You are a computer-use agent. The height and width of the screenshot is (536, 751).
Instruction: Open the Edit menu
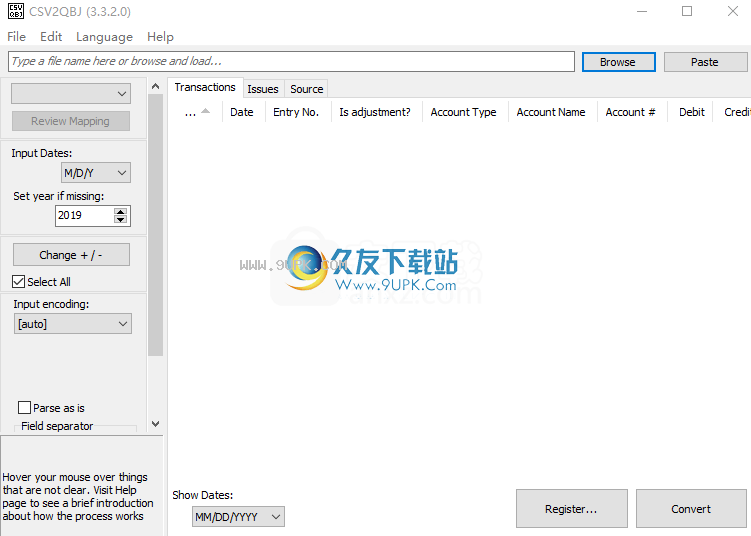point(51,37)
